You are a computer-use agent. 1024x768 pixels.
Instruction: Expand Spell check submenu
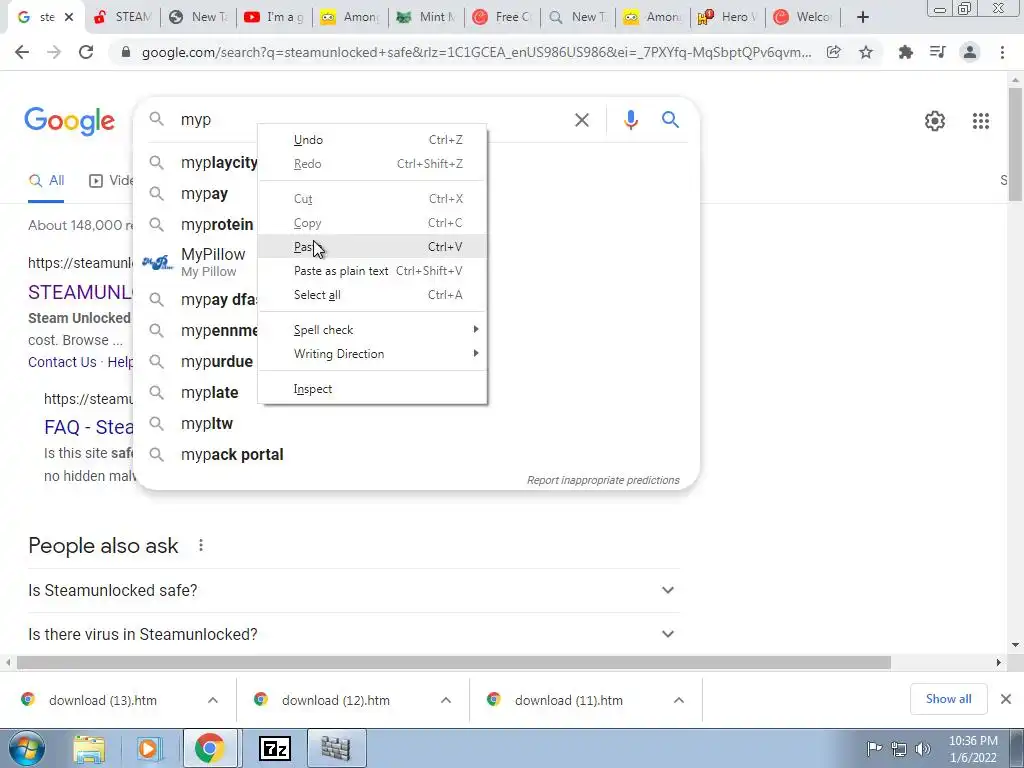[x=372, y=330]
